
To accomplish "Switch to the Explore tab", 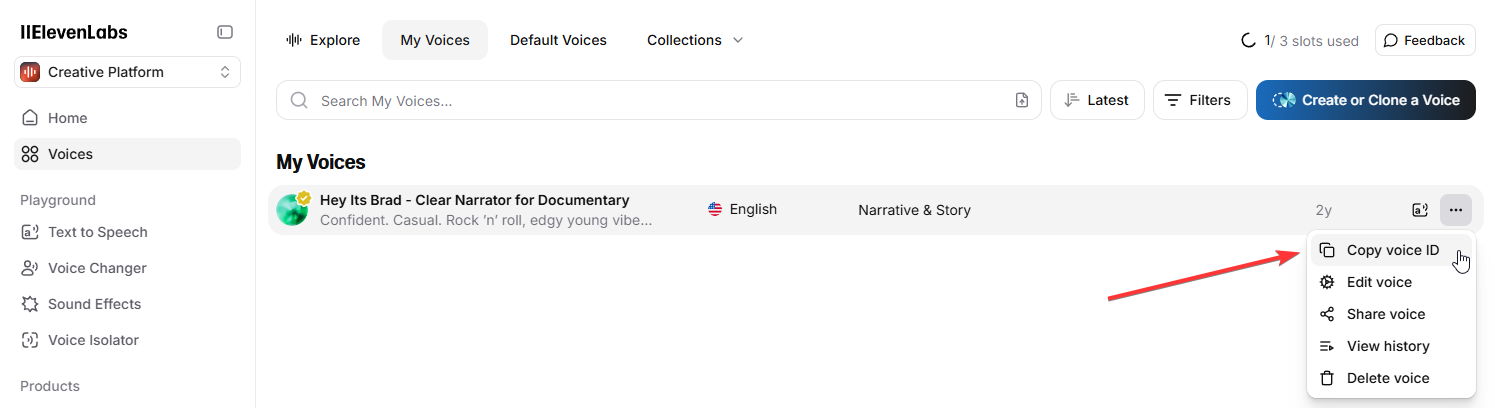I will (x=323, y=40).
